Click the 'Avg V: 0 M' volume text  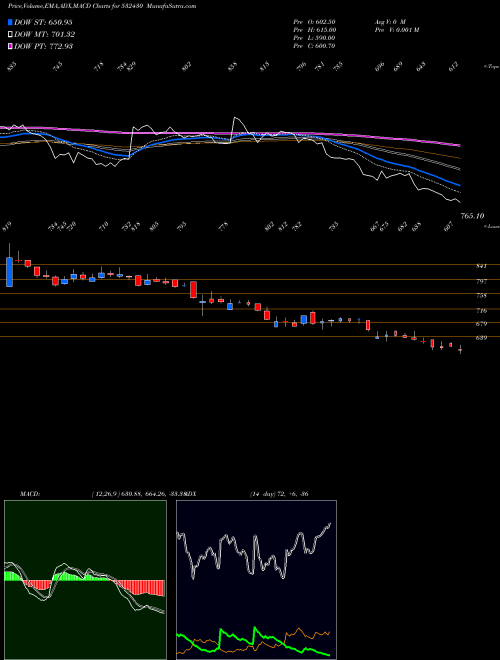pos(390,22)
